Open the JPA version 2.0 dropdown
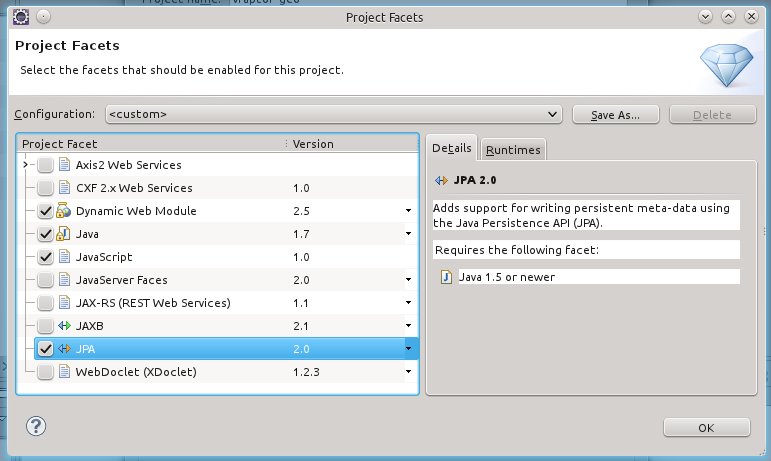The width and height of the screenshot is (771, 461). [x=408, y=349]
